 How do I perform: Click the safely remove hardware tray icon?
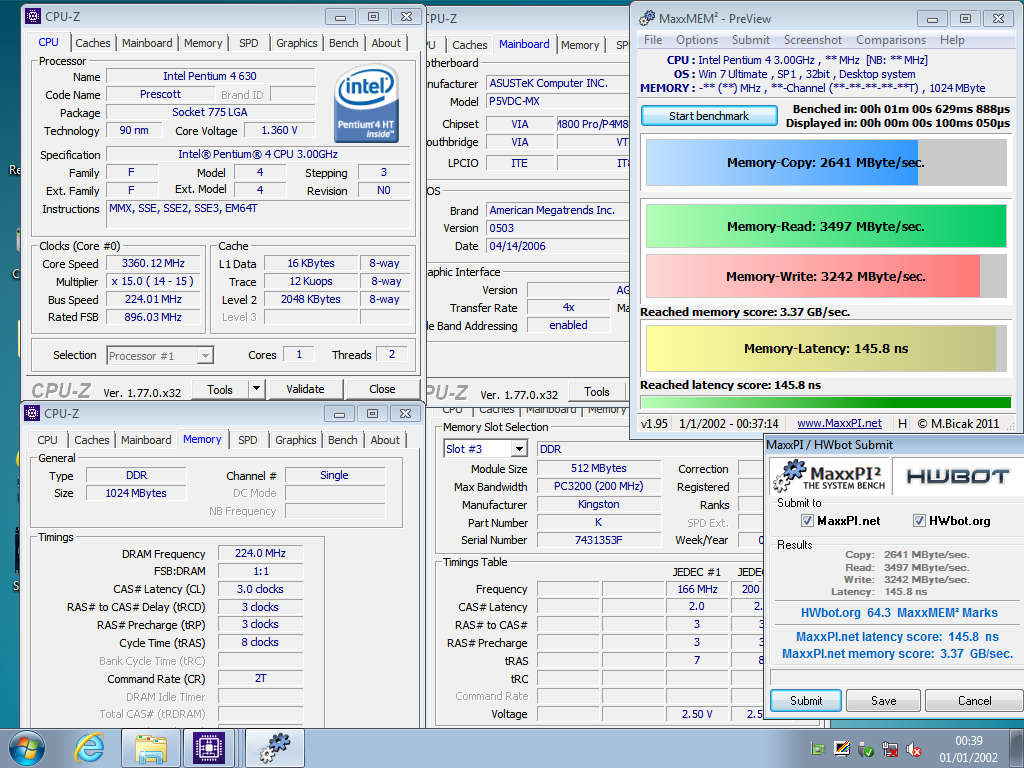point(866,750)
